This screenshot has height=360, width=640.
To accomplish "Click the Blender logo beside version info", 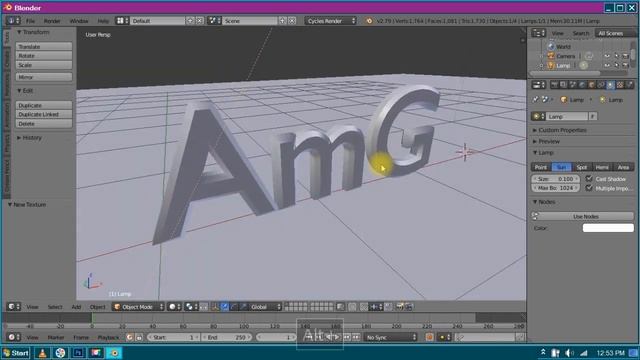I will 369,20.
